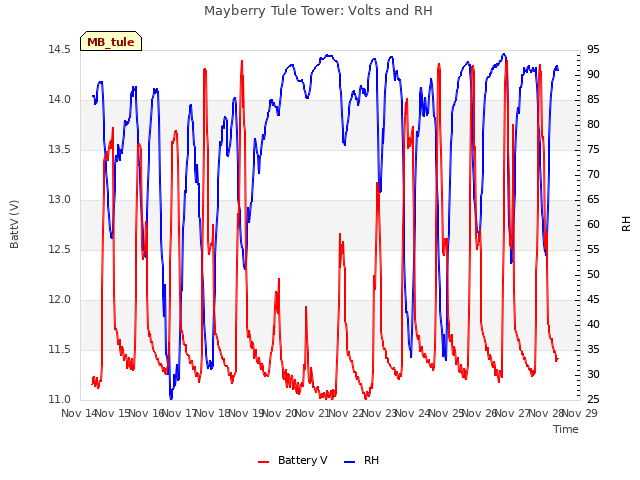
Task: Click the 13.0 tick on the left axis
Action: pyautogui.click(x=59, y=200)
